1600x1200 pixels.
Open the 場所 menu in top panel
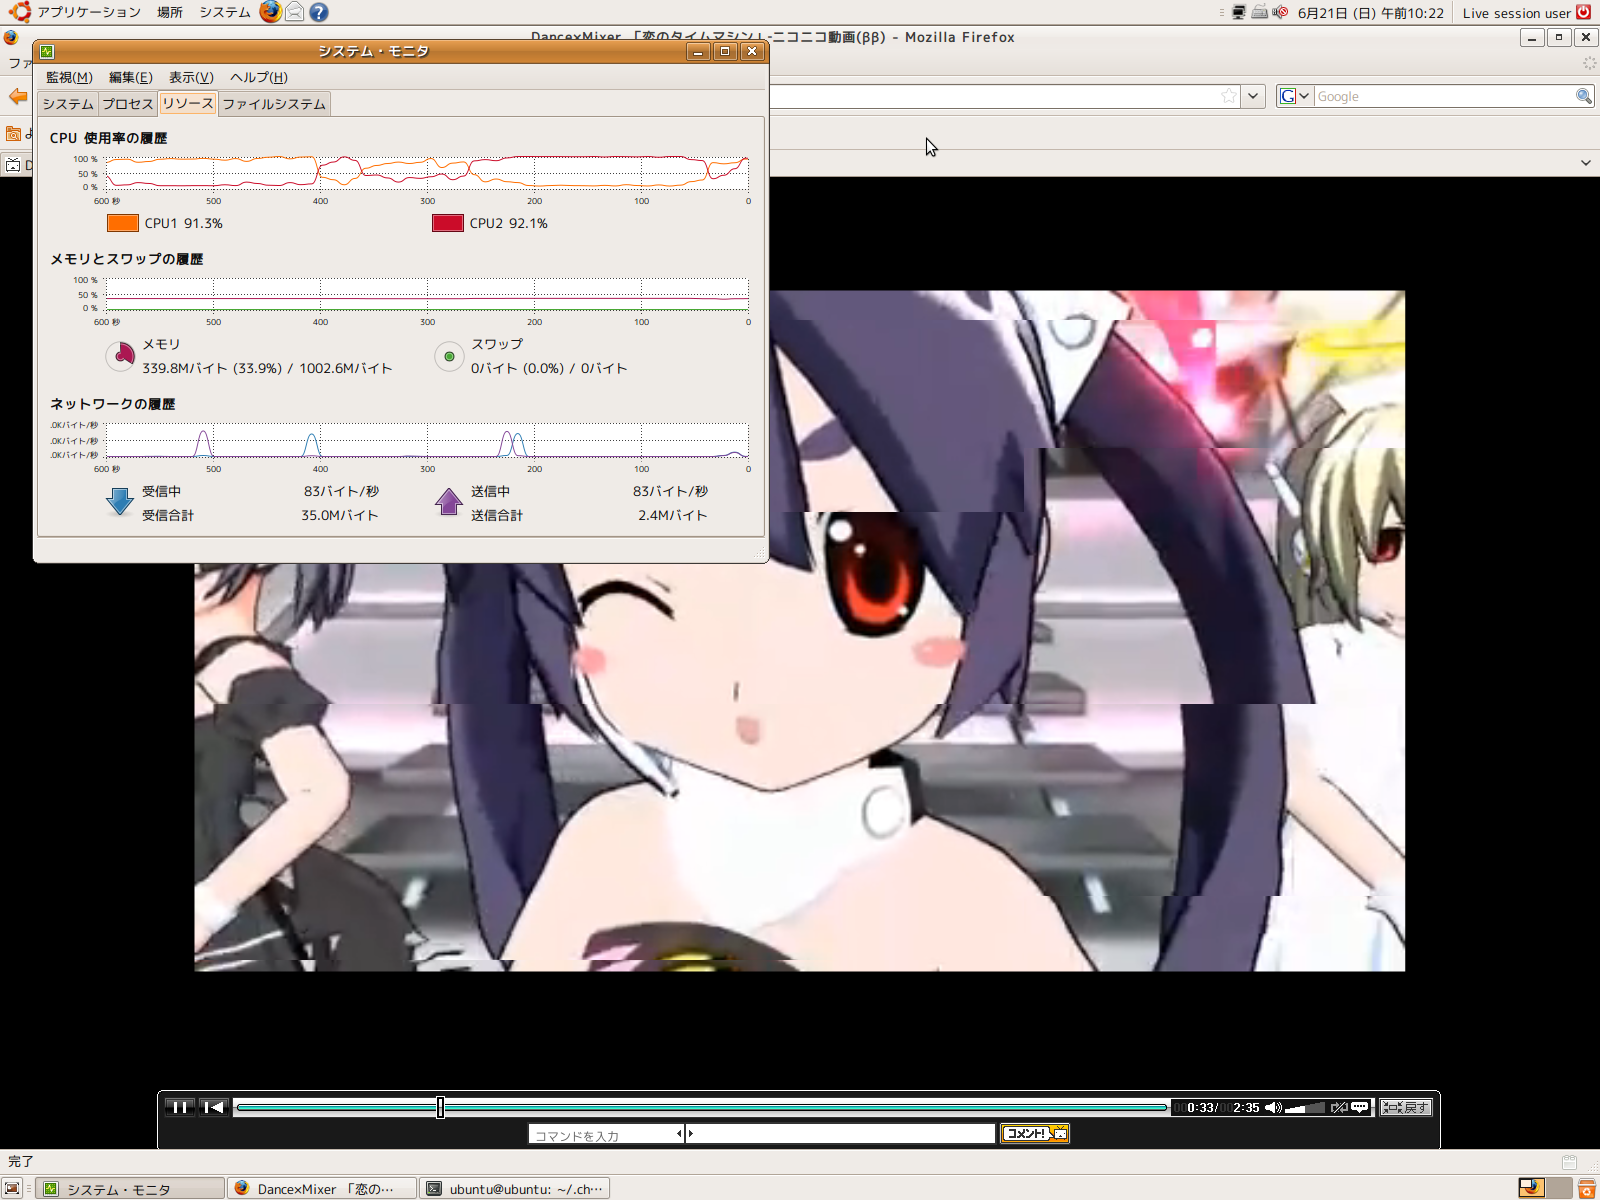(170, 12)
